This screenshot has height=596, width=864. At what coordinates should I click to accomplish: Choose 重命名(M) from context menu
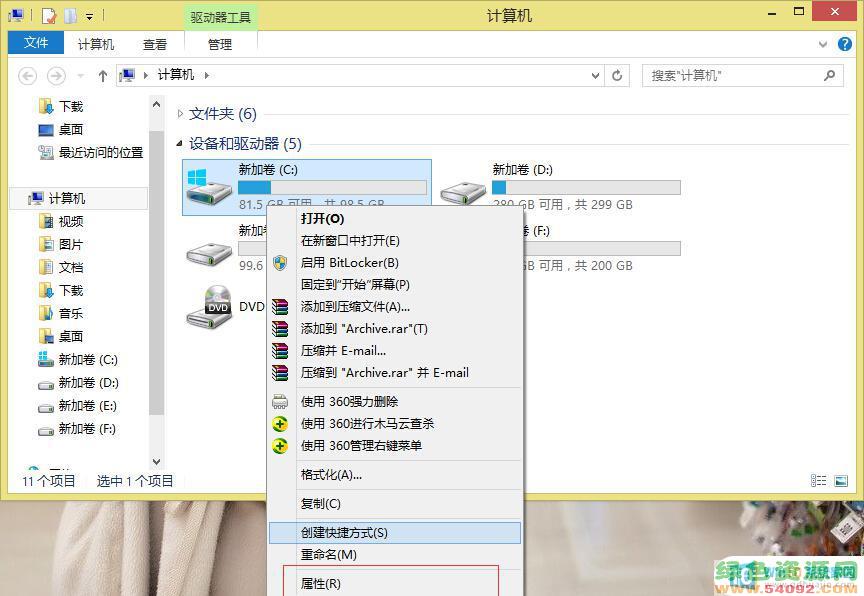395,555
